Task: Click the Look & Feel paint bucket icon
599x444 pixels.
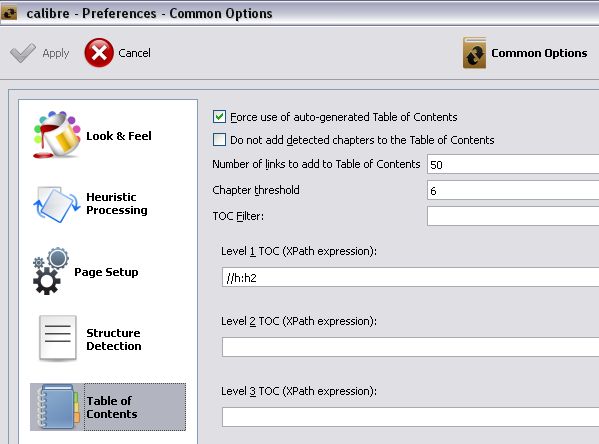Action: 57,134
